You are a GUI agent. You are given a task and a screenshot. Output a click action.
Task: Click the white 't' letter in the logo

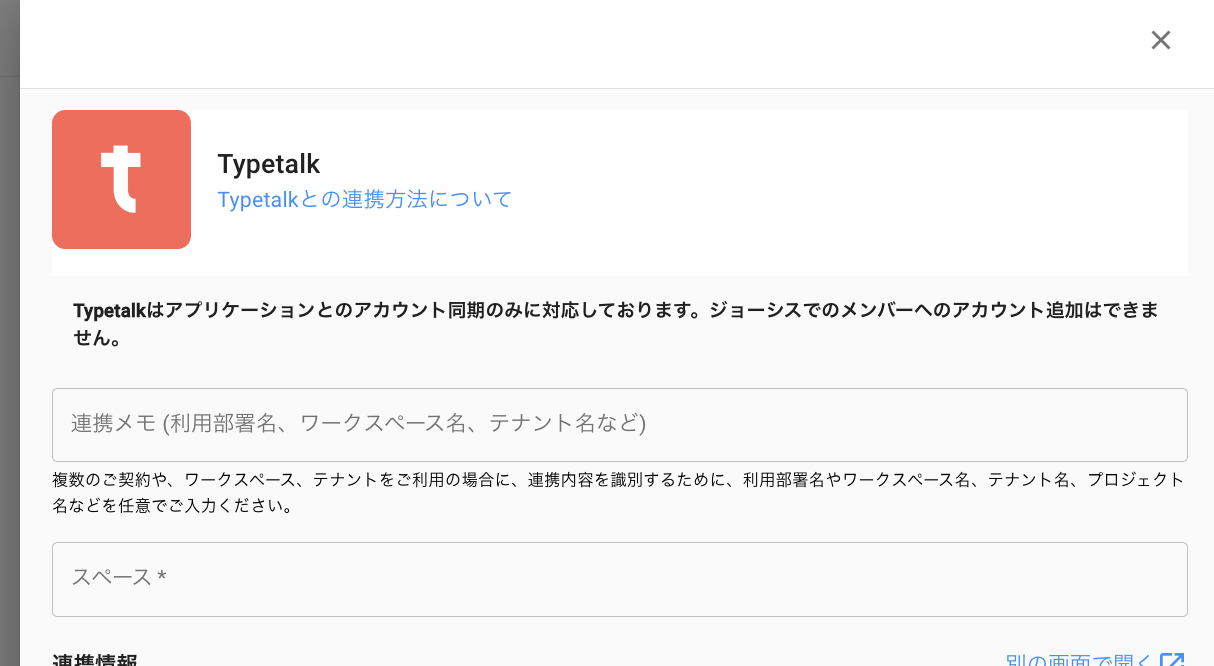pos(120,179)
